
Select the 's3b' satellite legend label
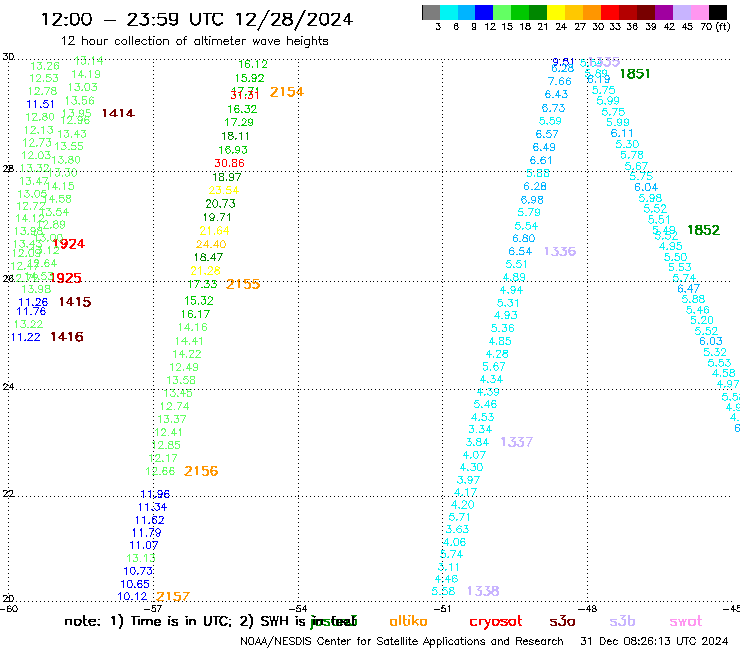(x=622, y=621)
